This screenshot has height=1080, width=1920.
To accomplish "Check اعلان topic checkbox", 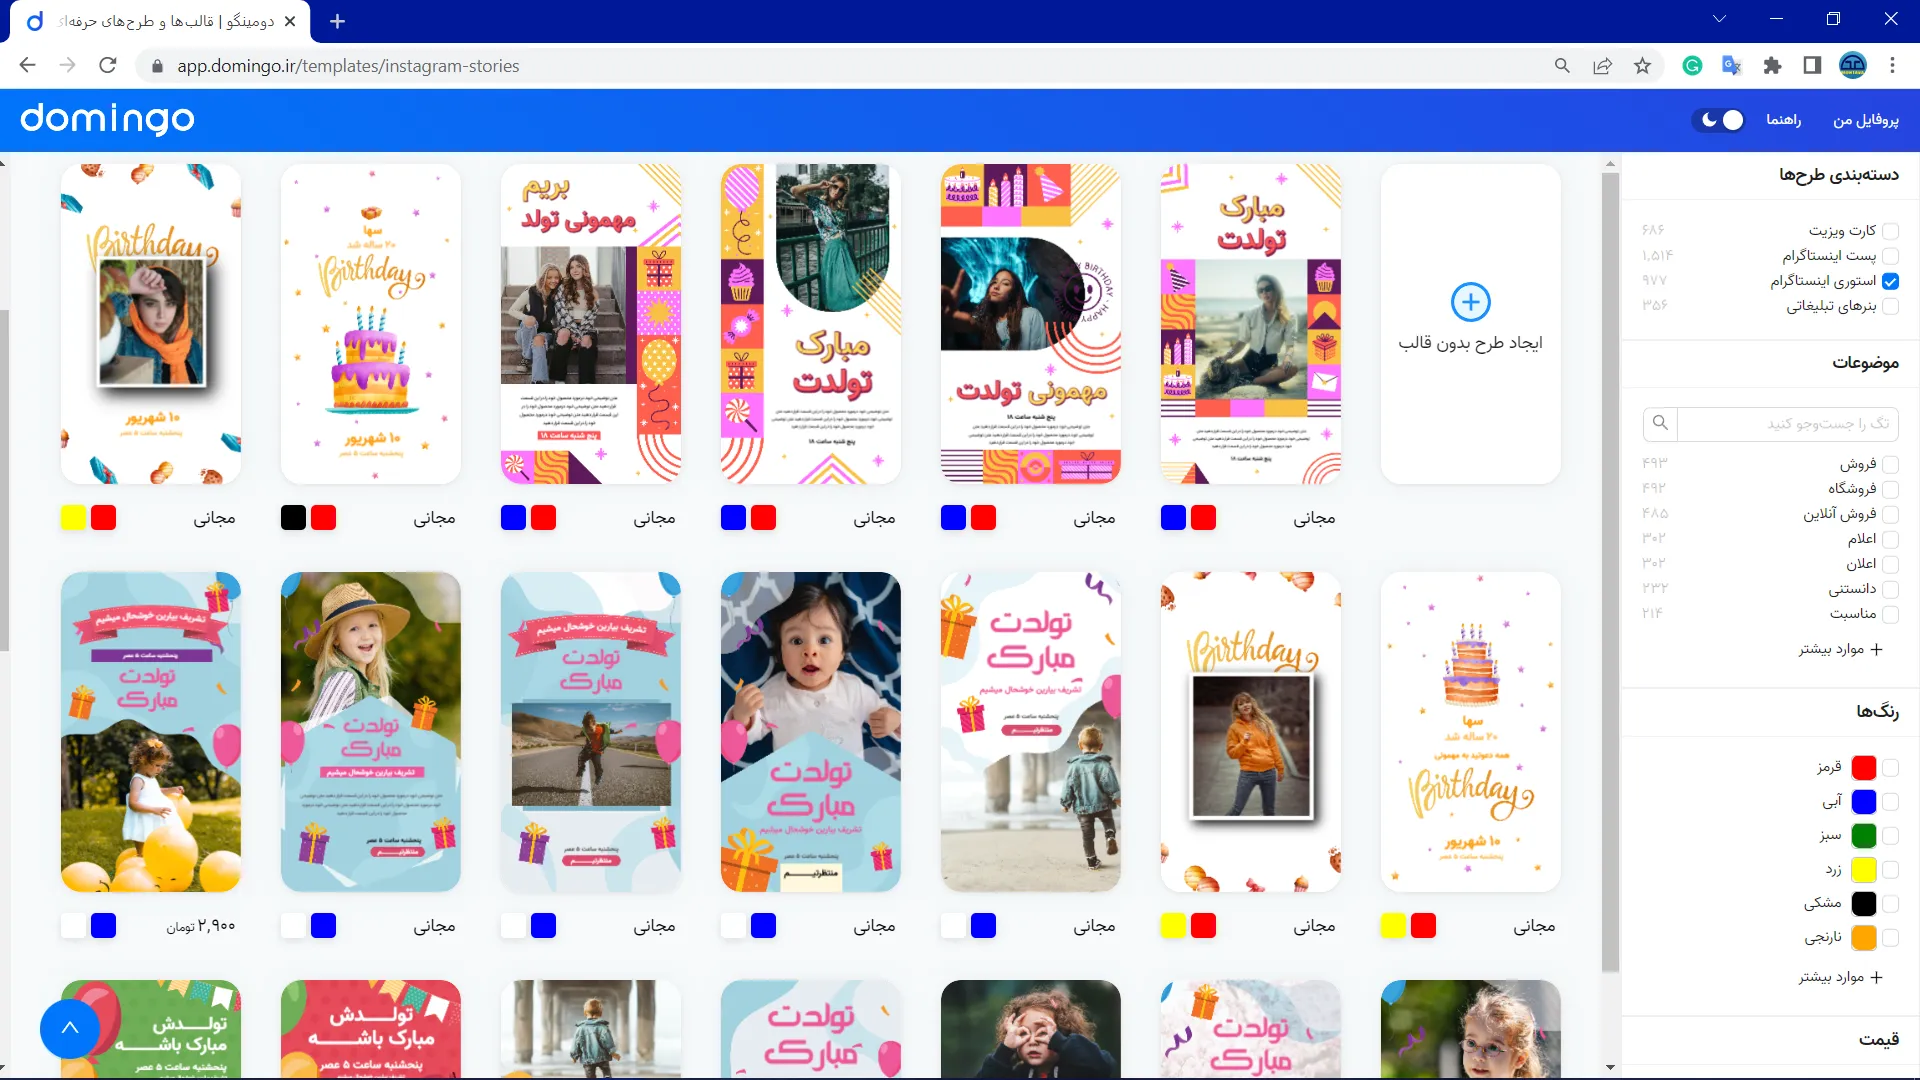I will (x=1890, y=564).
